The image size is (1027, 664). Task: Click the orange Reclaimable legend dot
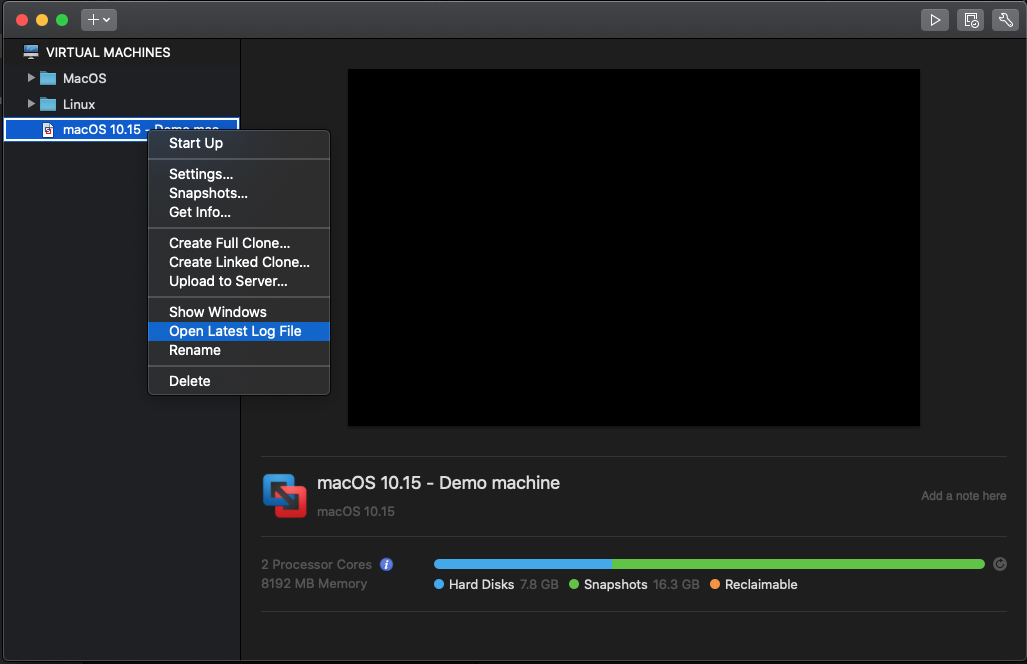pos(715,584)
